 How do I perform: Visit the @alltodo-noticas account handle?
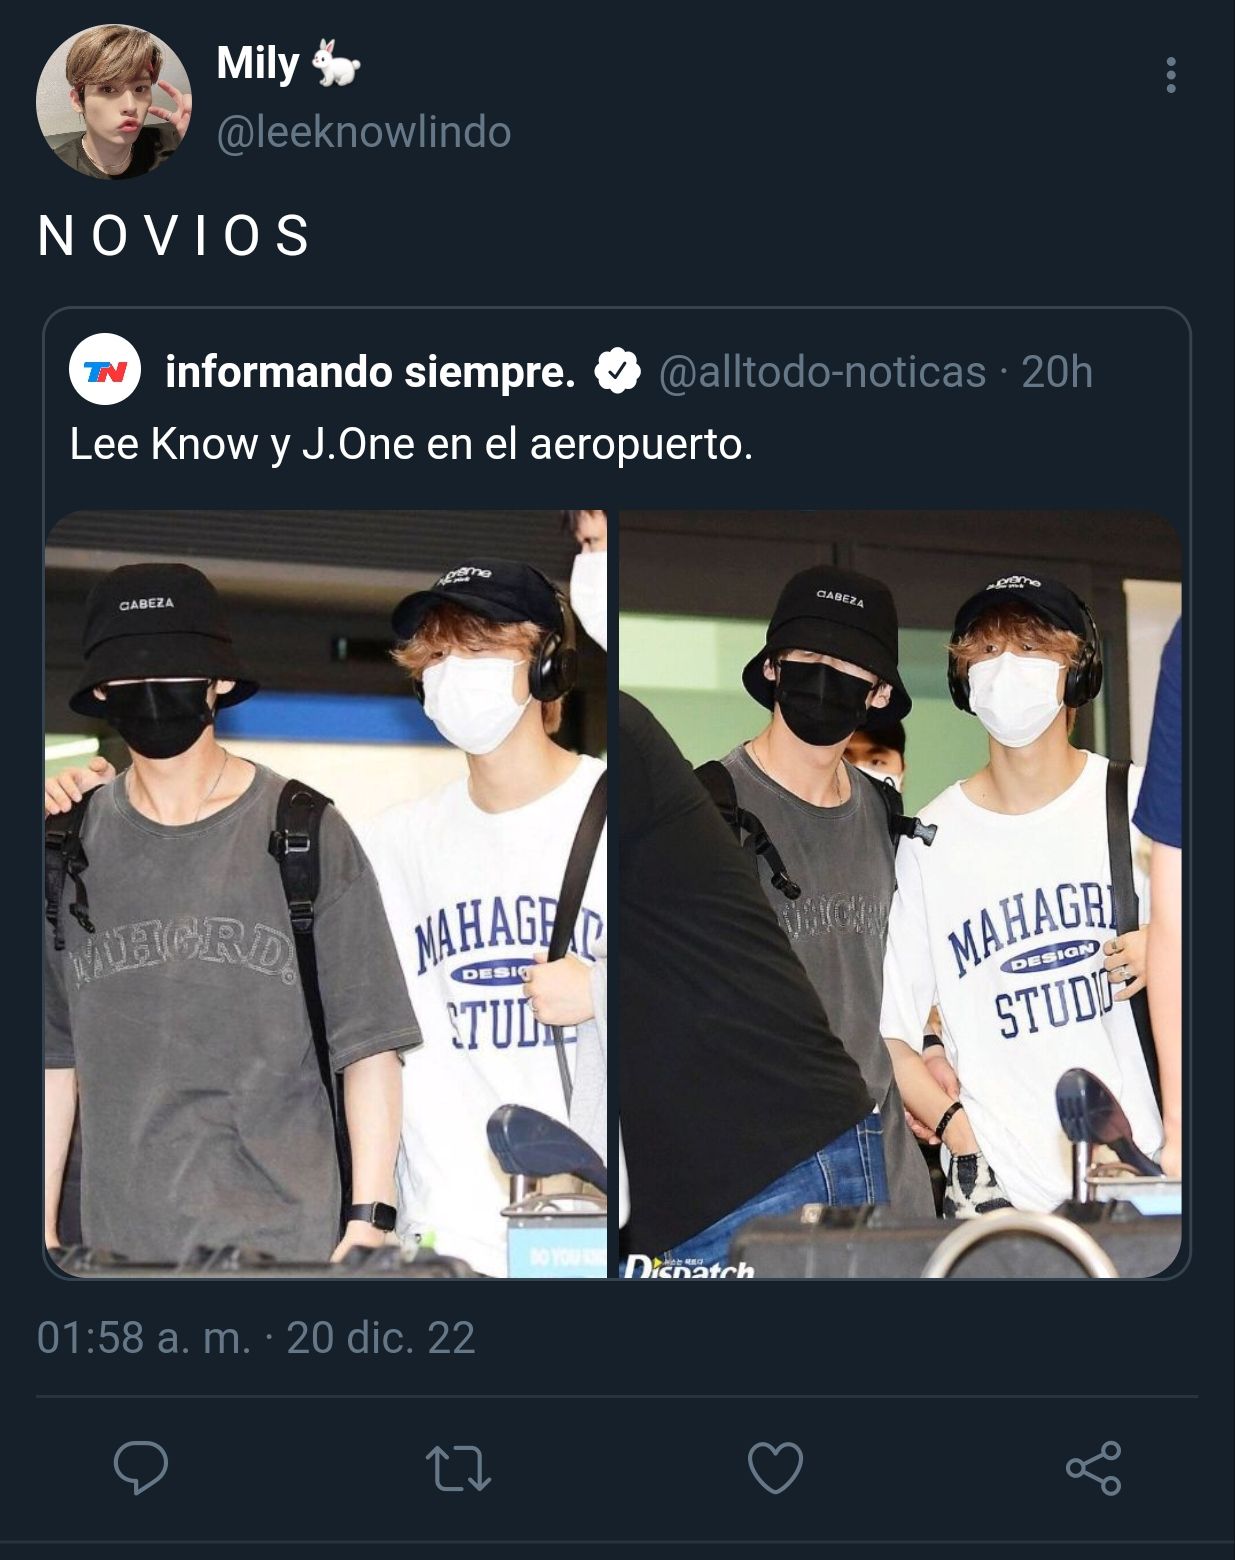point(823,372)
